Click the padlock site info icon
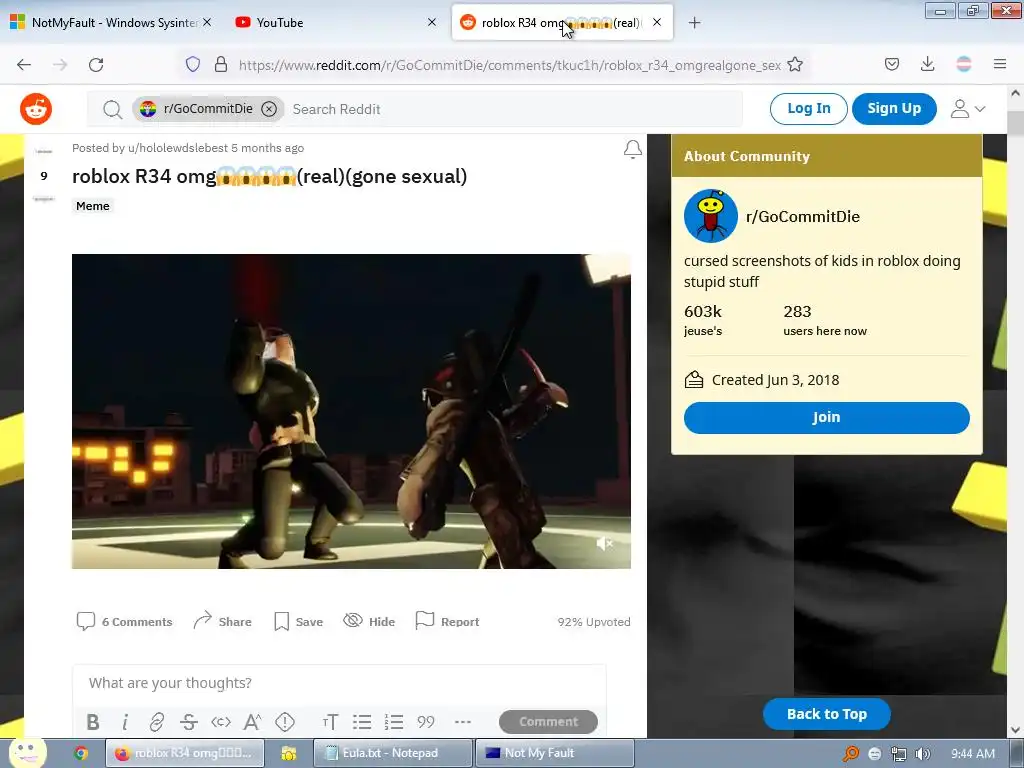This screenshot has height=768, width=1024. tap(221, 64)
